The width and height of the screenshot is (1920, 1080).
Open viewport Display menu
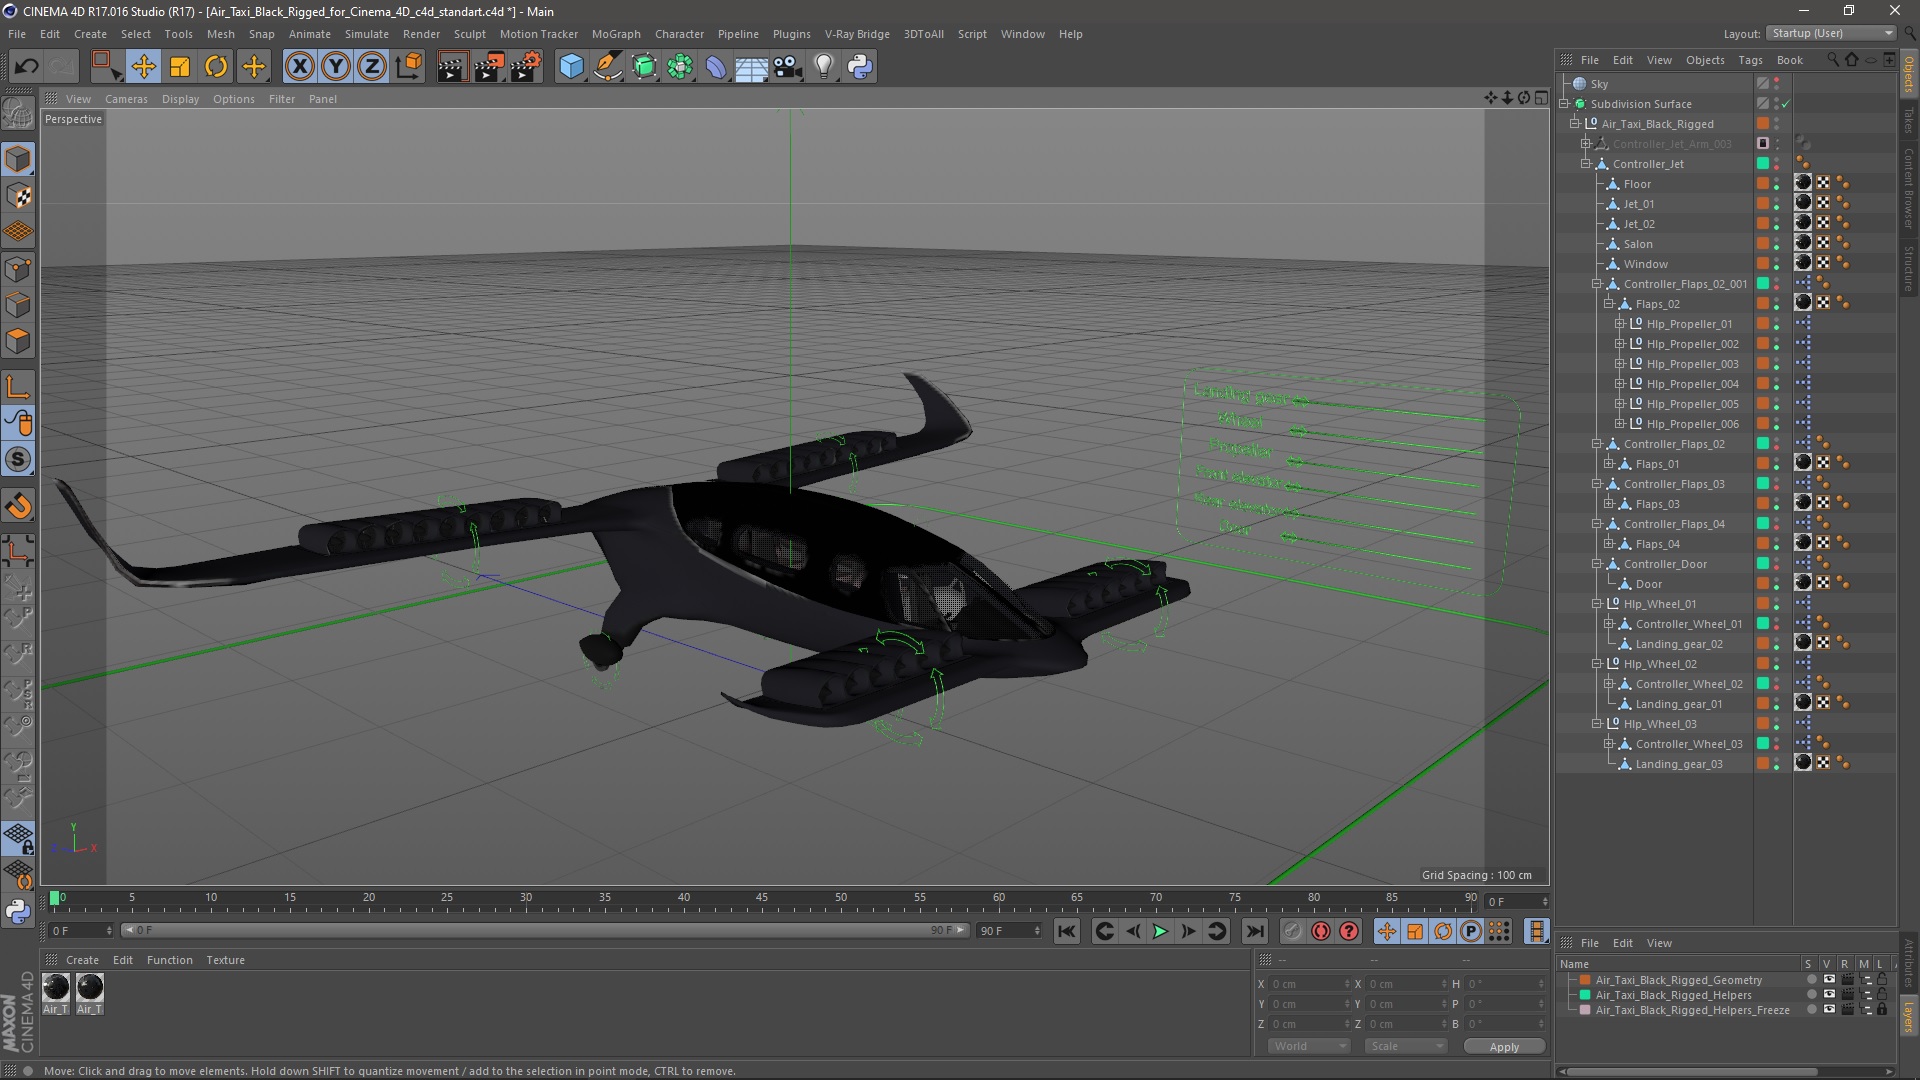180,99
